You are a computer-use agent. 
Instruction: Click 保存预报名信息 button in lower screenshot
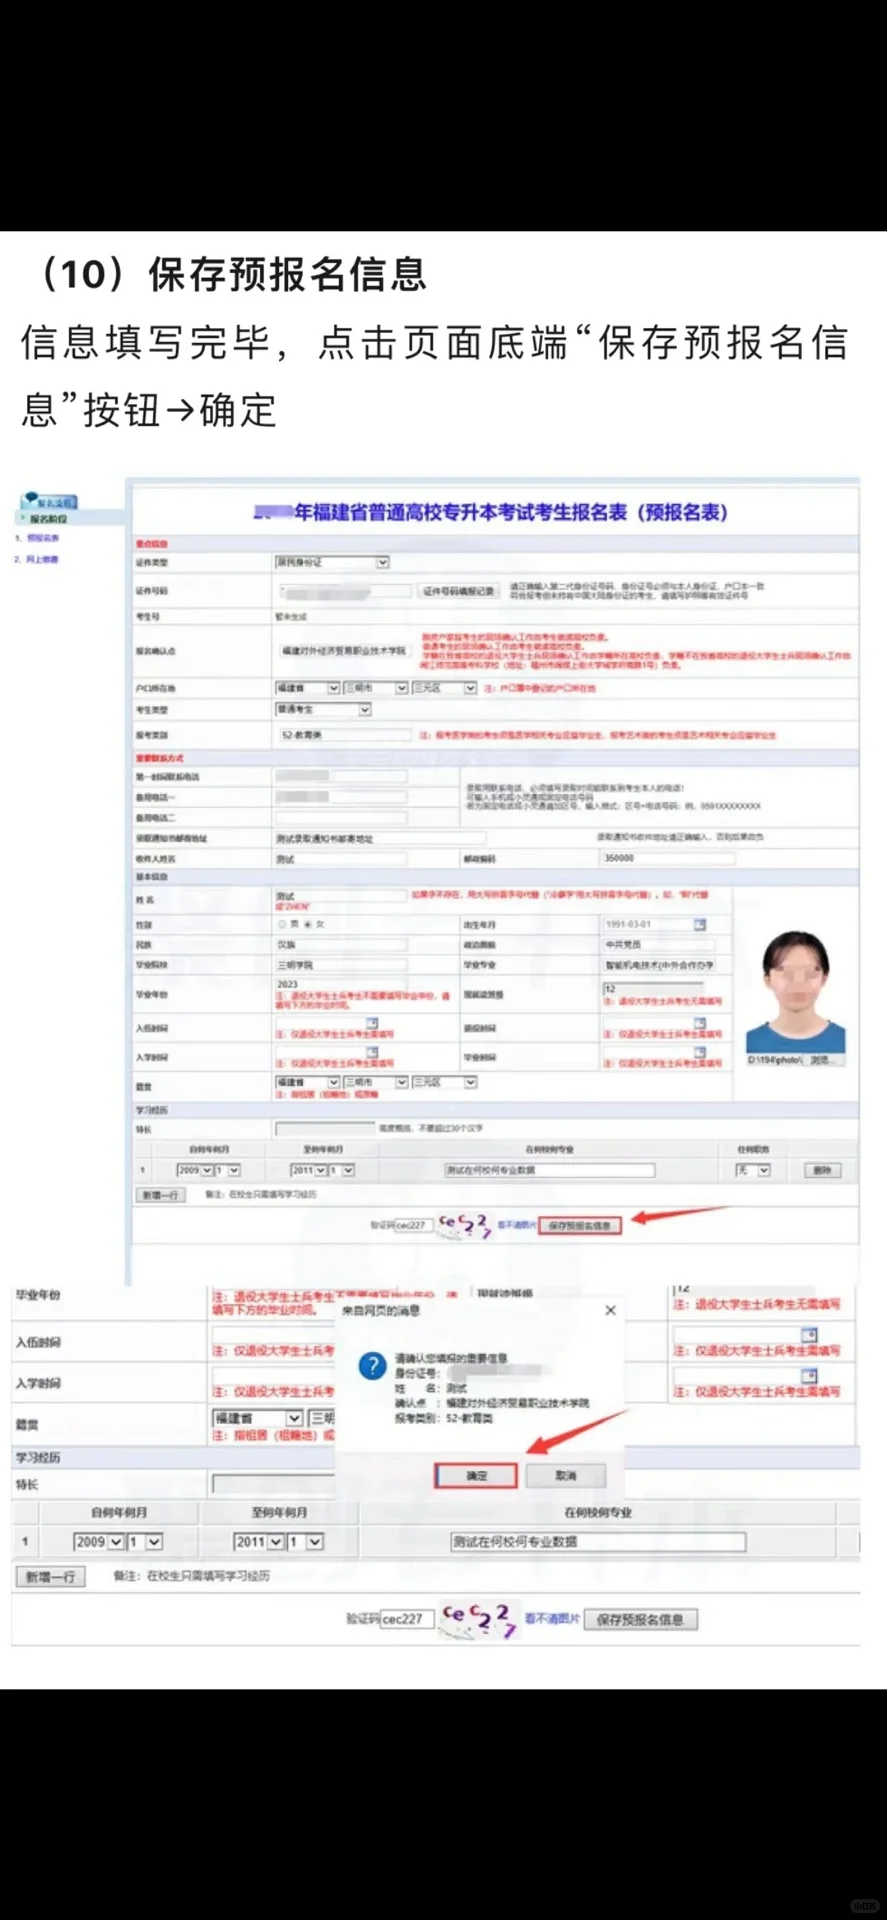tap(640, 1619)
